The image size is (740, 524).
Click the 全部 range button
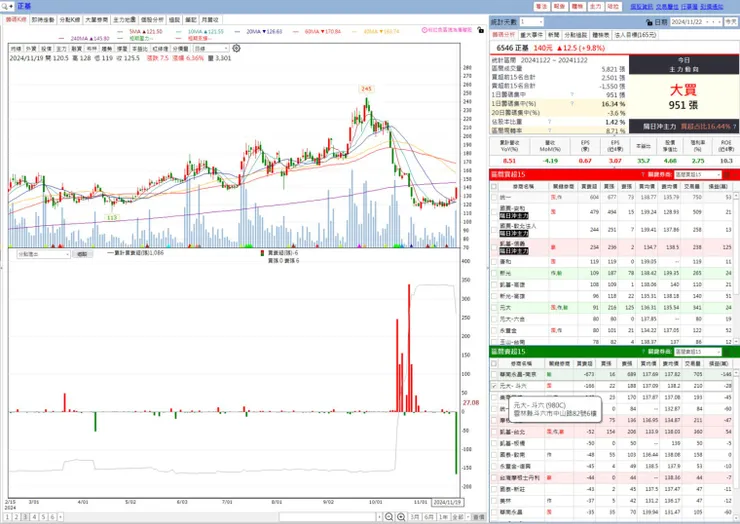[457, 517]
